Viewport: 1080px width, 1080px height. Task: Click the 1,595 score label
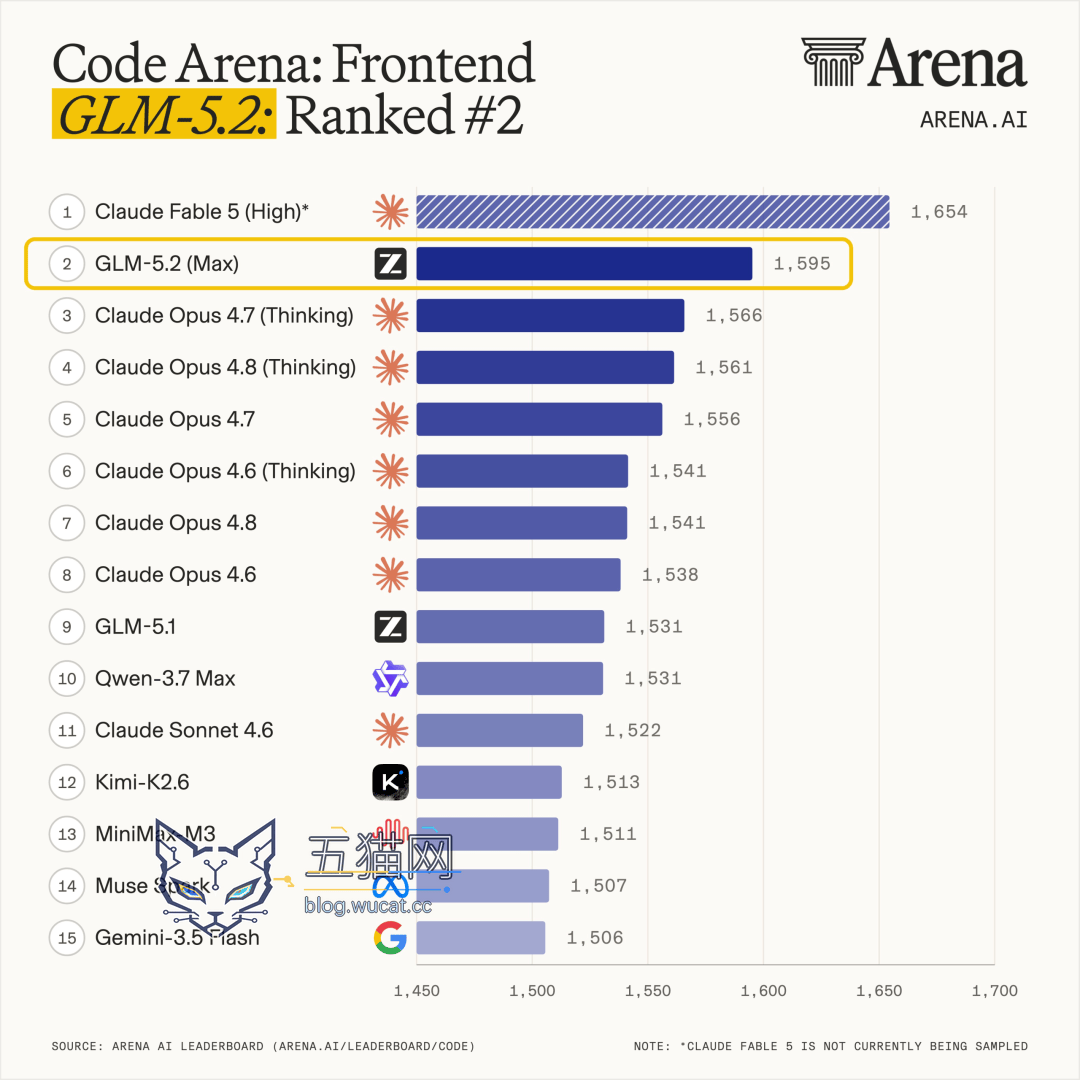802,264
